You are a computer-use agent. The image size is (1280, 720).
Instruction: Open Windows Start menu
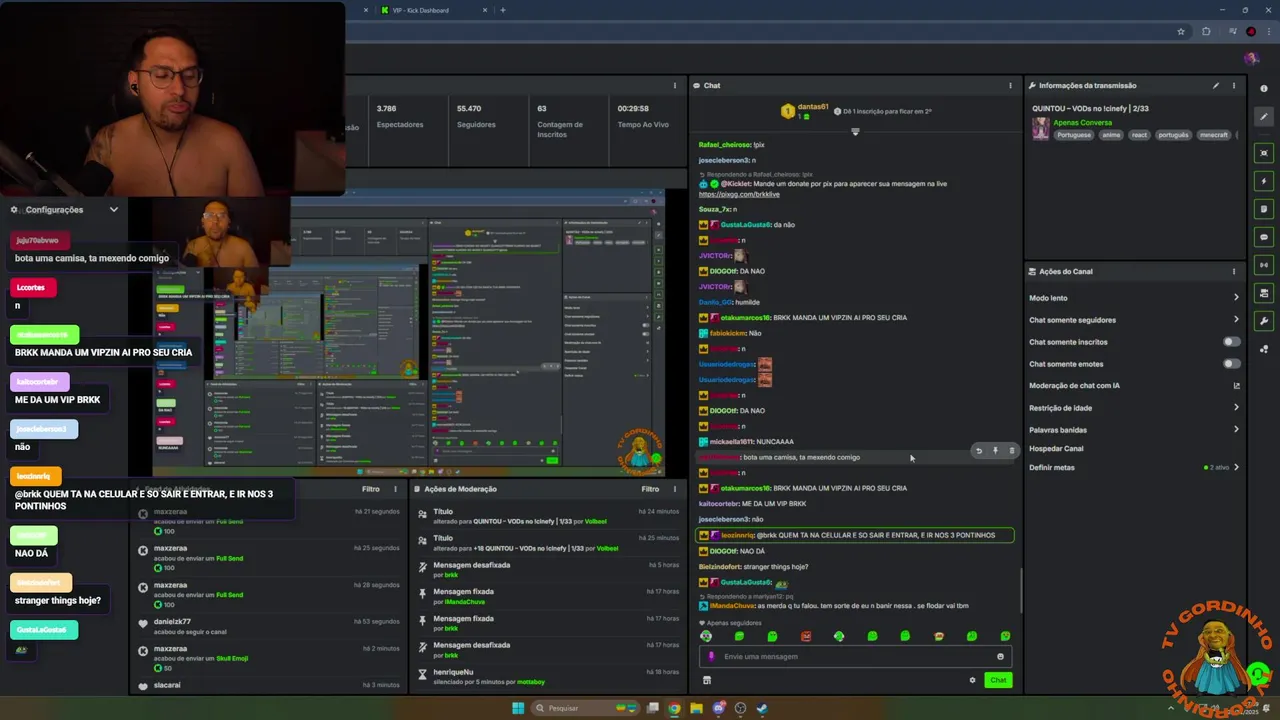[518, 708]
